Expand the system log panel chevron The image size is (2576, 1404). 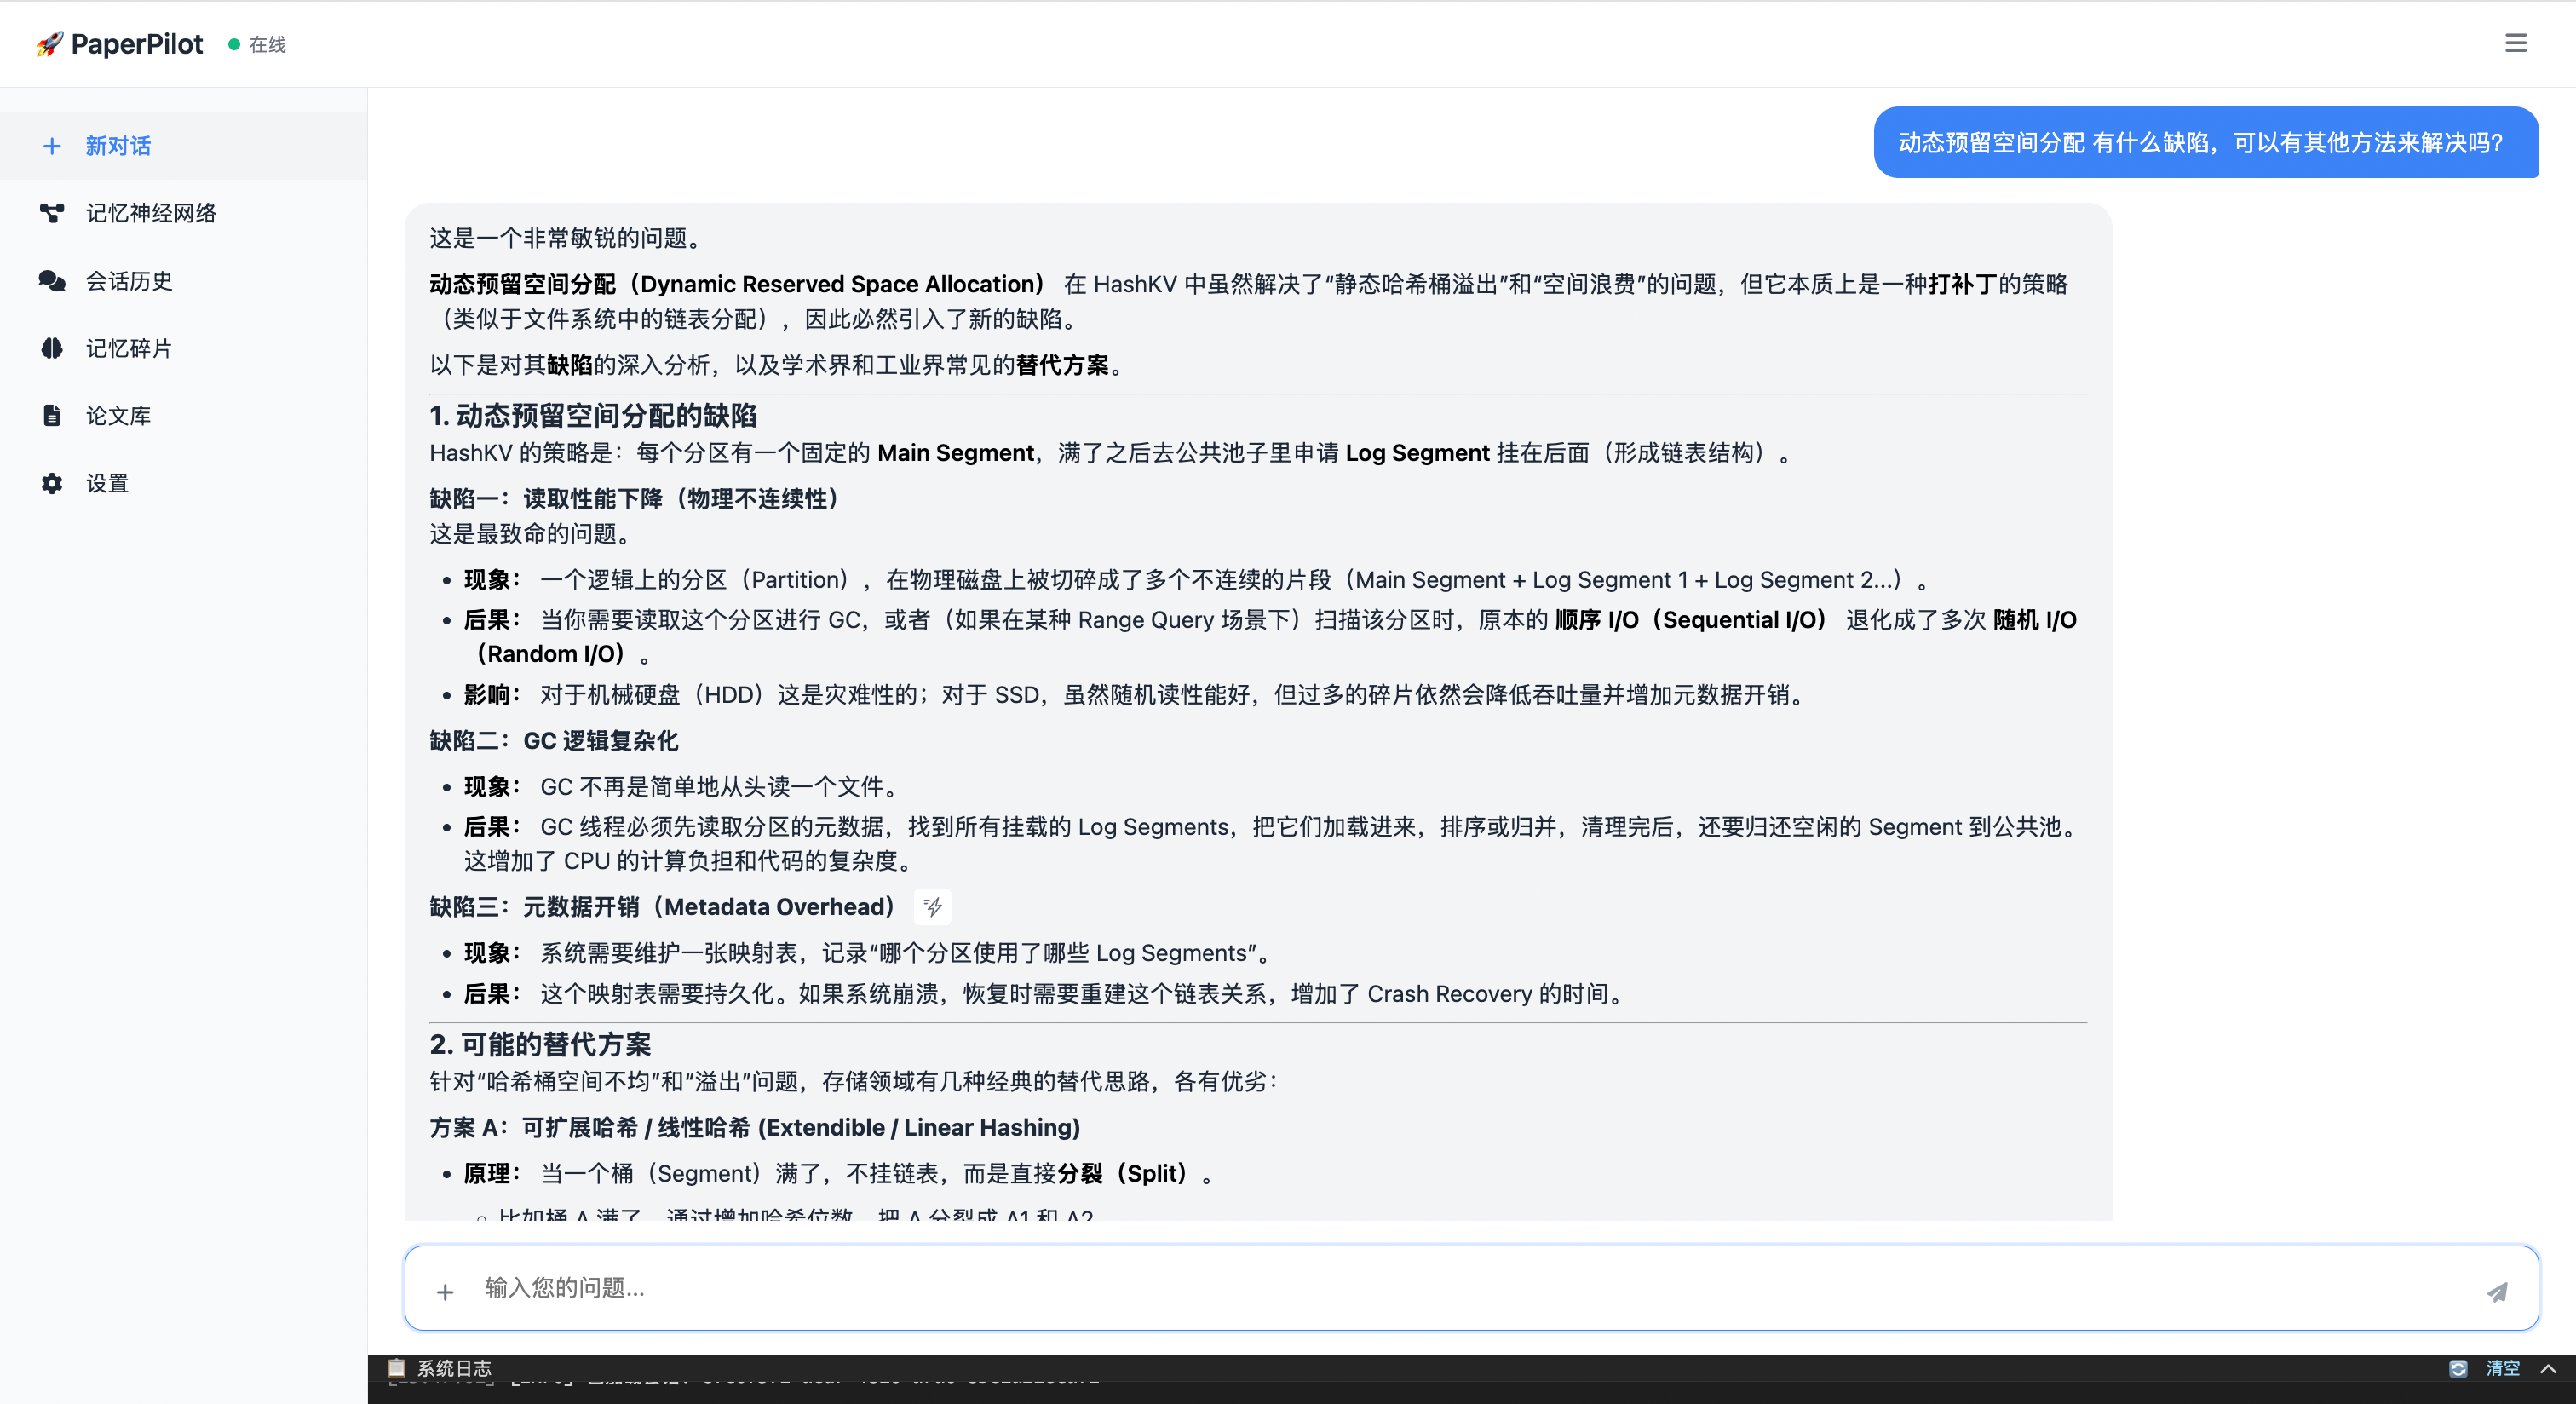click(2548, 1368)
